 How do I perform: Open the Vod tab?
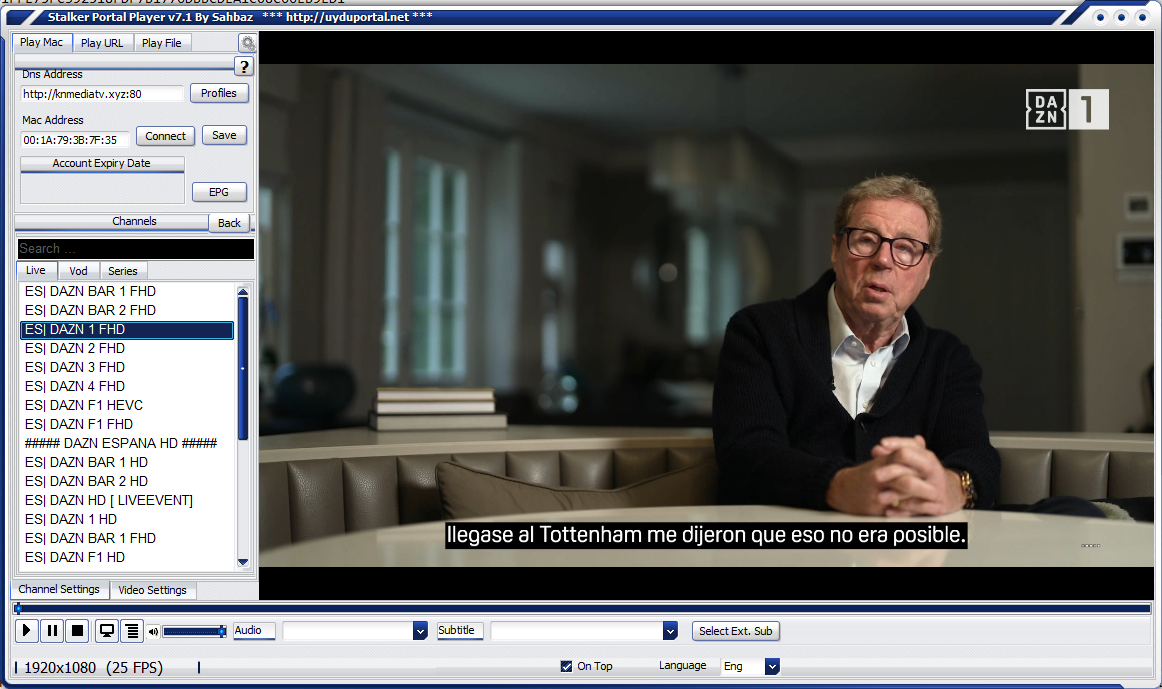[78, 271]
